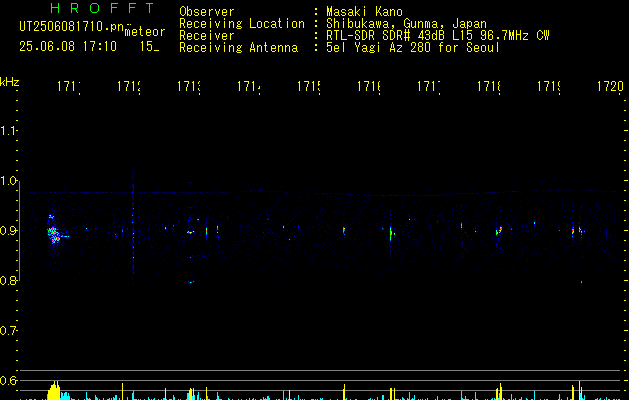The image size is (629, 400).
Task: Select the file name UT2506081710.pn
Action: point(72,27)
